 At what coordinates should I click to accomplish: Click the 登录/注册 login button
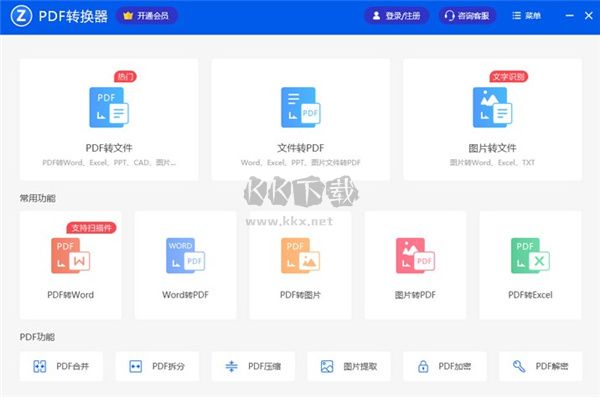coord(396,16)
